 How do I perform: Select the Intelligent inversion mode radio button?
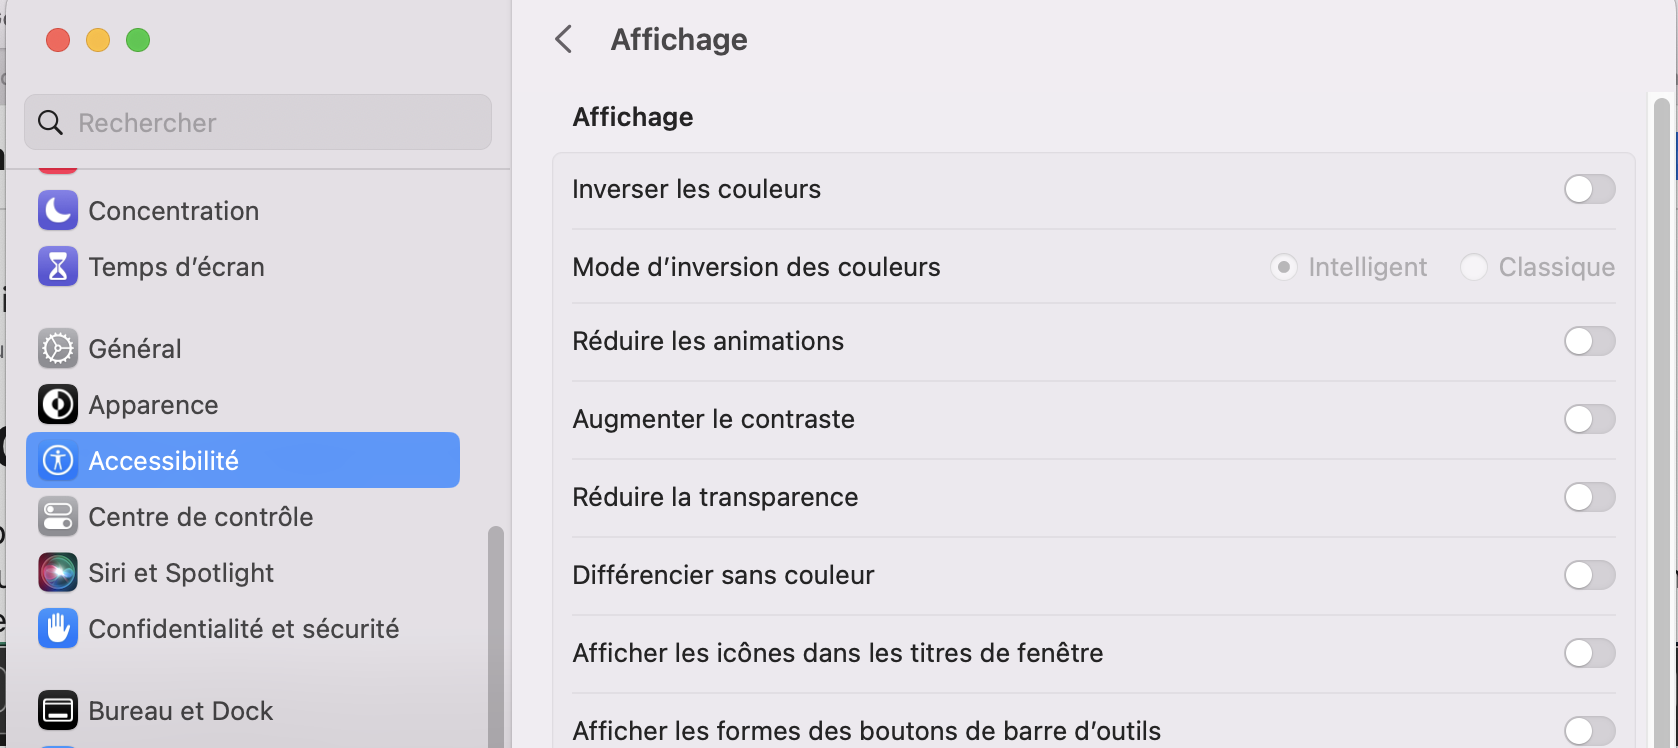point(1283,267)
